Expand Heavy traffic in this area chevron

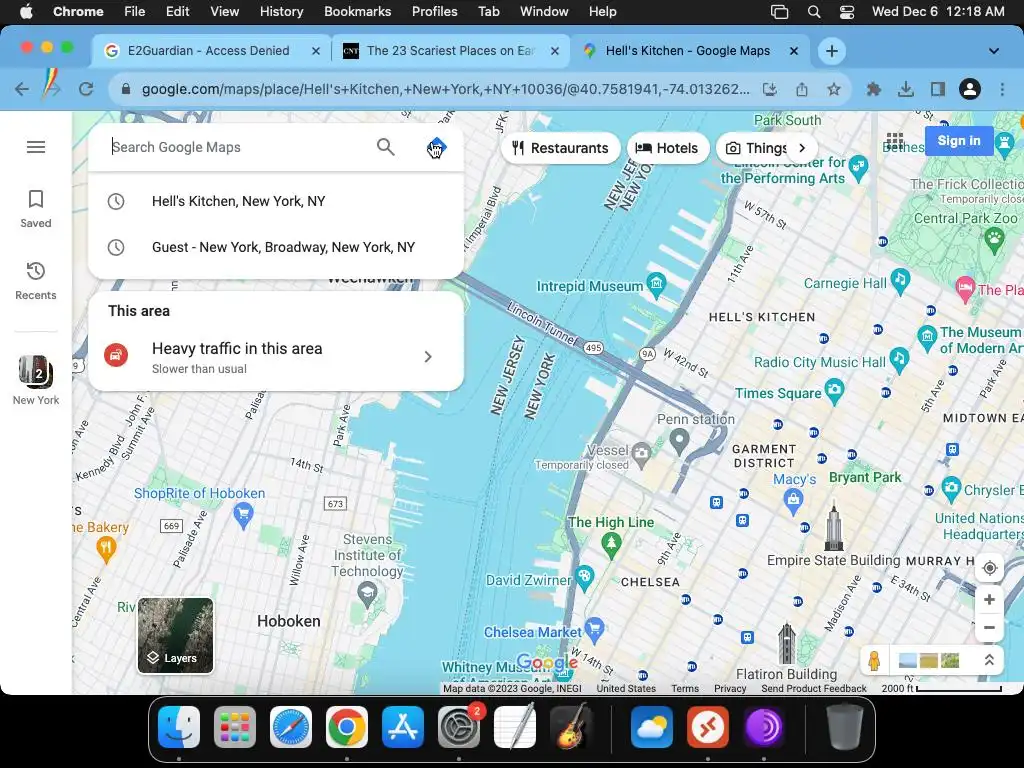click(x=428, y=357)
